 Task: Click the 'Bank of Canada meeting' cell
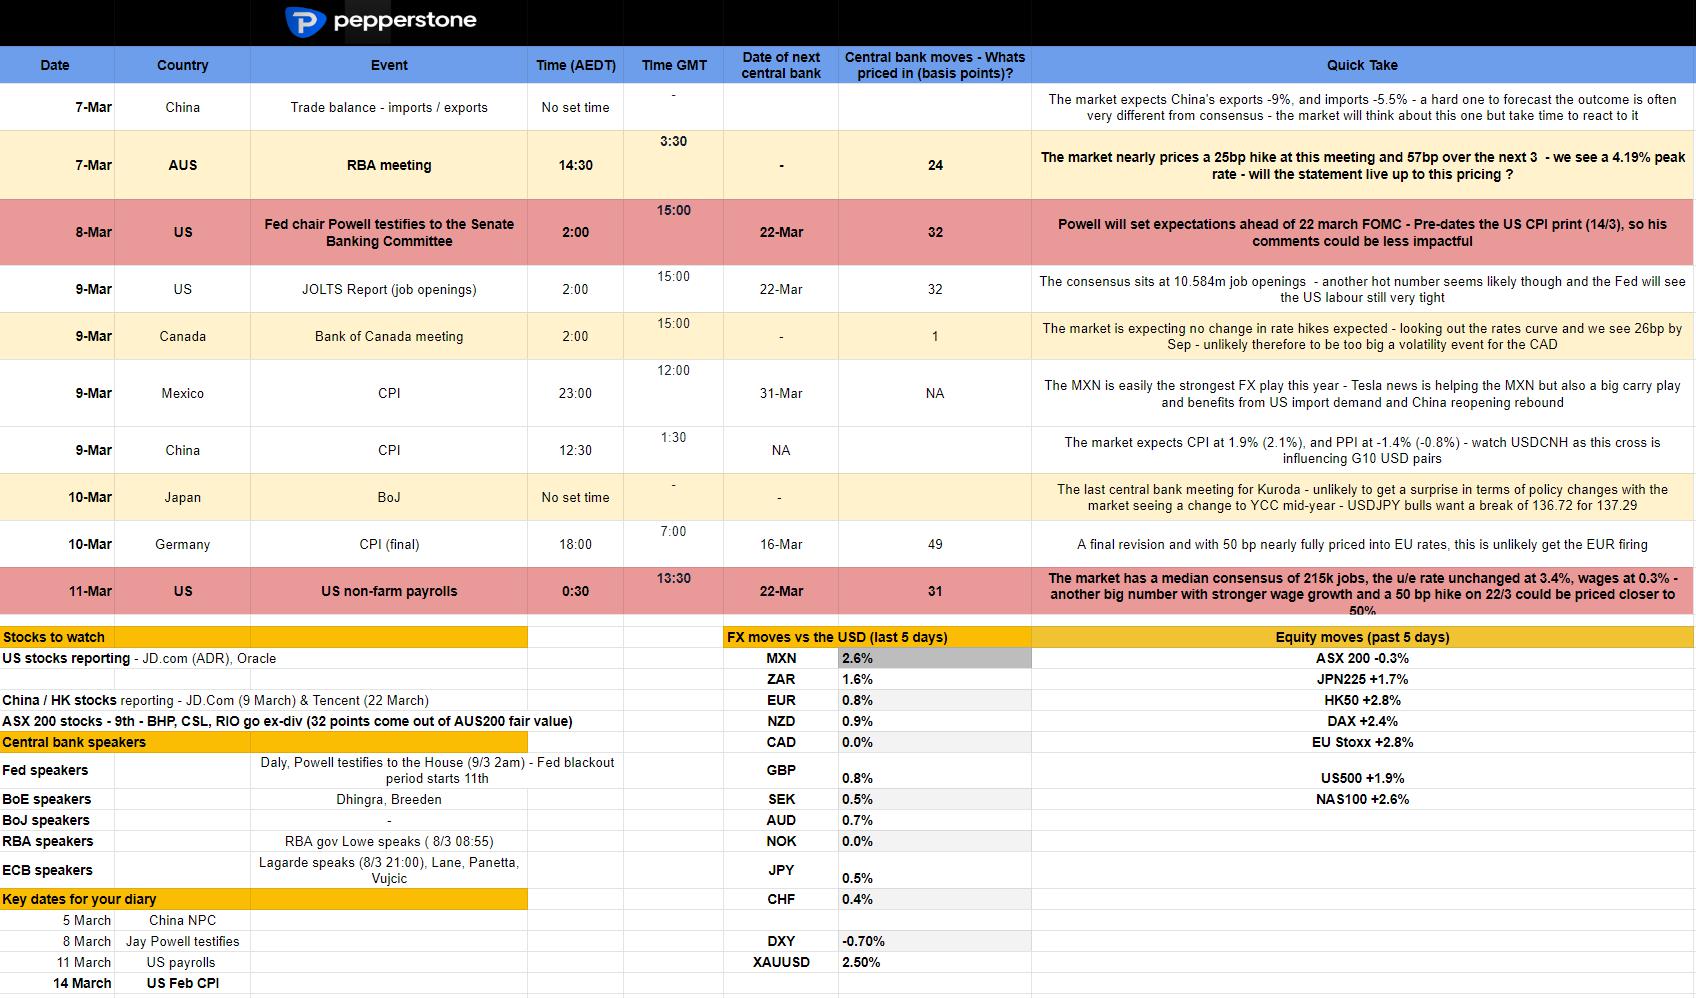pos(389,336)
